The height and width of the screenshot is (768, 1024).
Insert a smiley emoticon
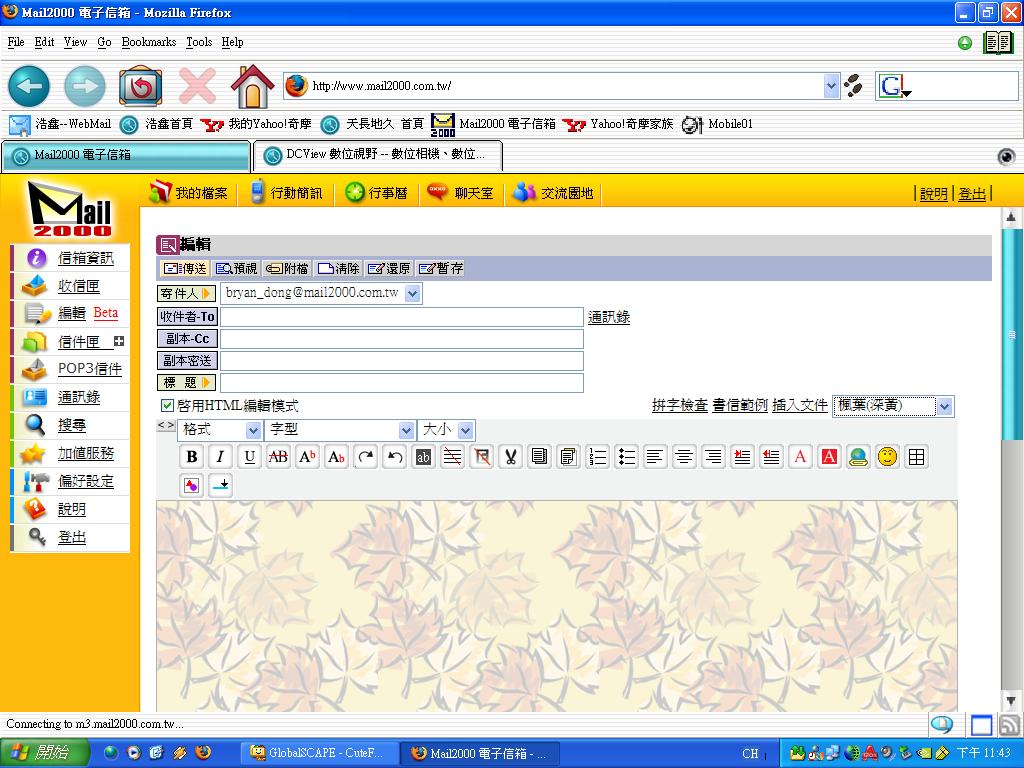(x=887, y=457)
